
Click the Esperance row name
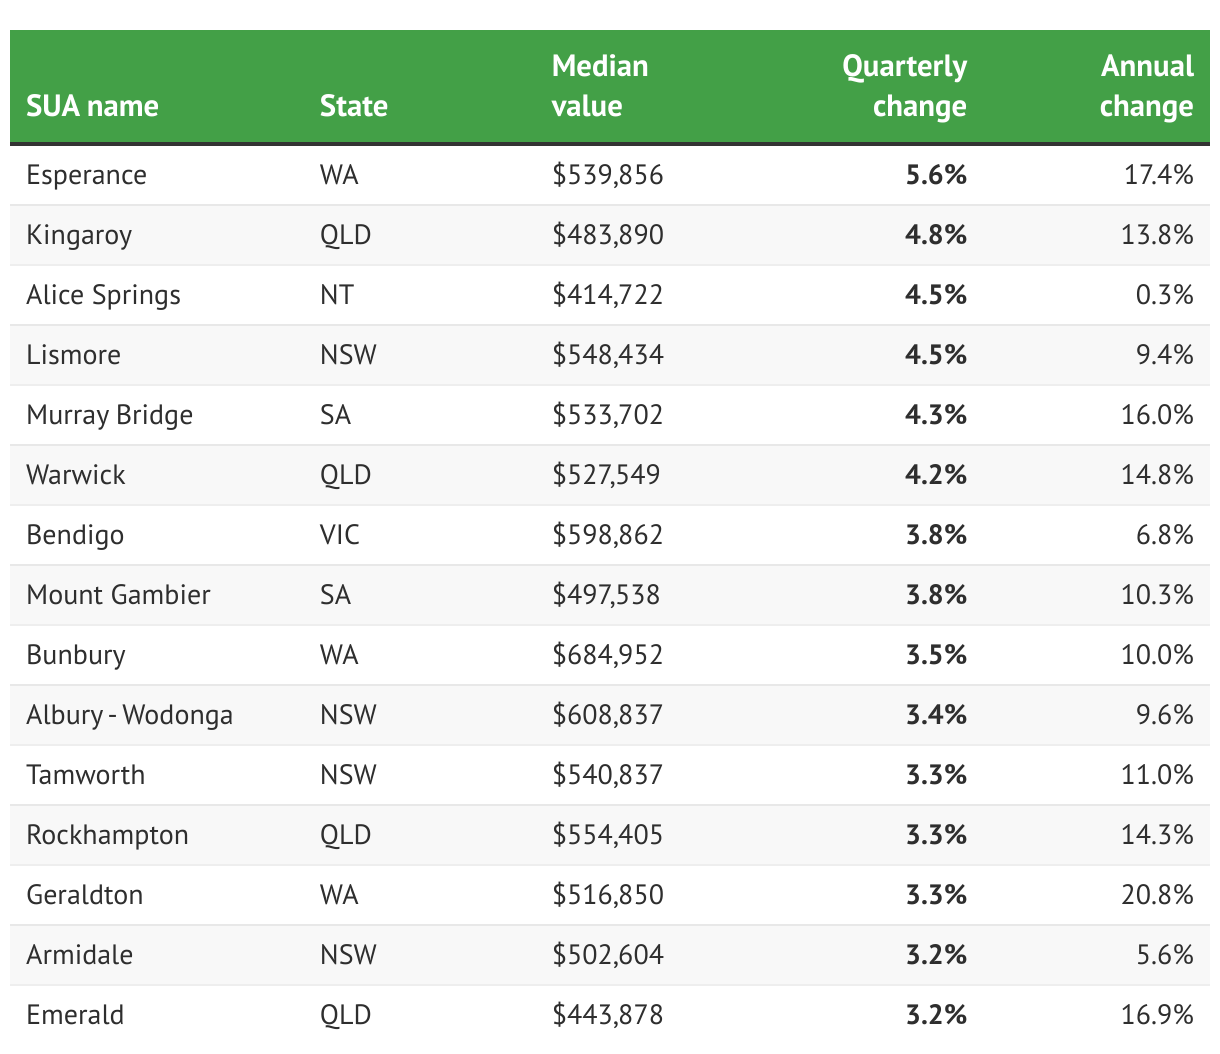tap(86, 175)
